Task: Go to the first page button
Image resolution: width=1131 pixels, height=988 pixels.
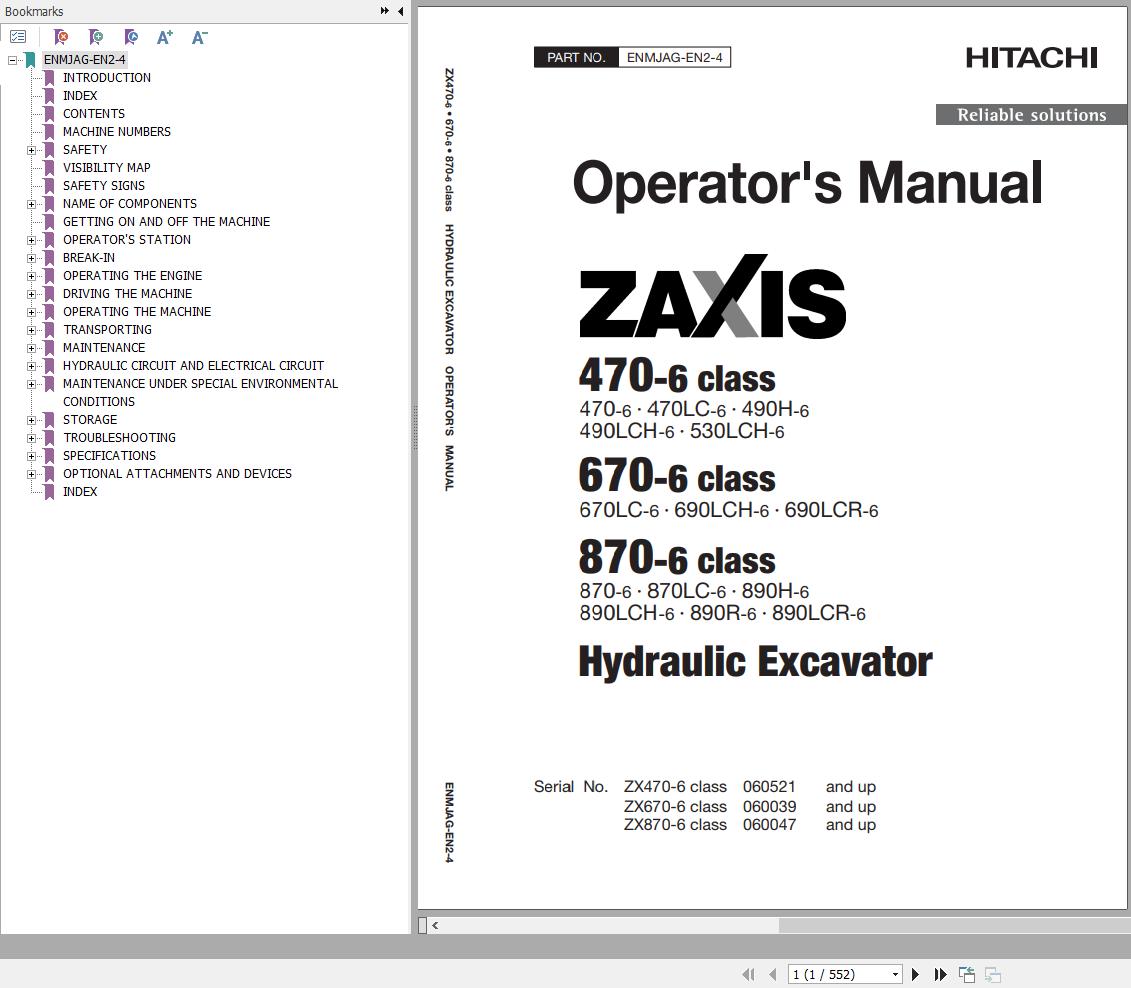Action: click(x=749, y=974)
